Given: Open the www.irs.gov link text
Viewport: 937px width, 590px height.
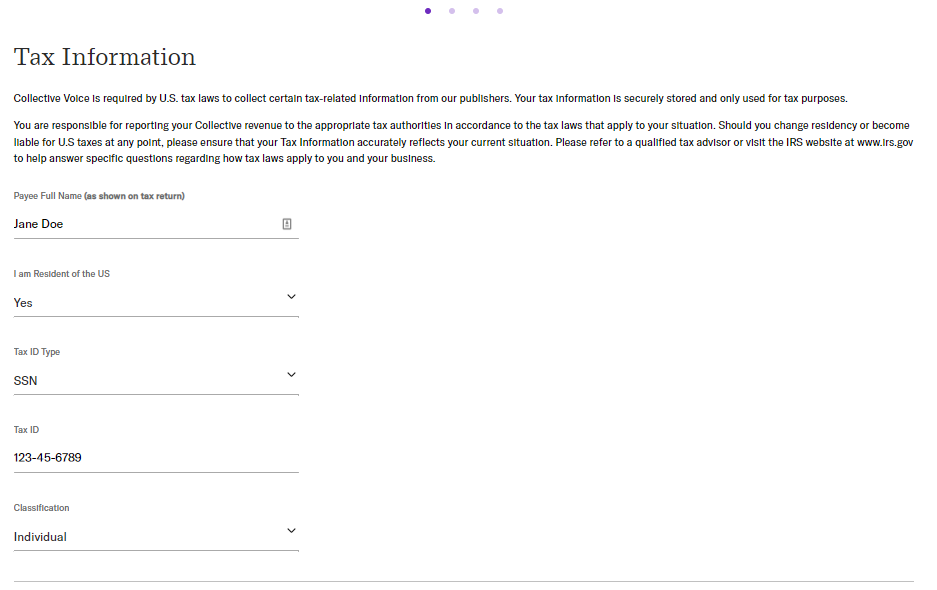Looking at the screenshot, I should [x=884, y=142].
